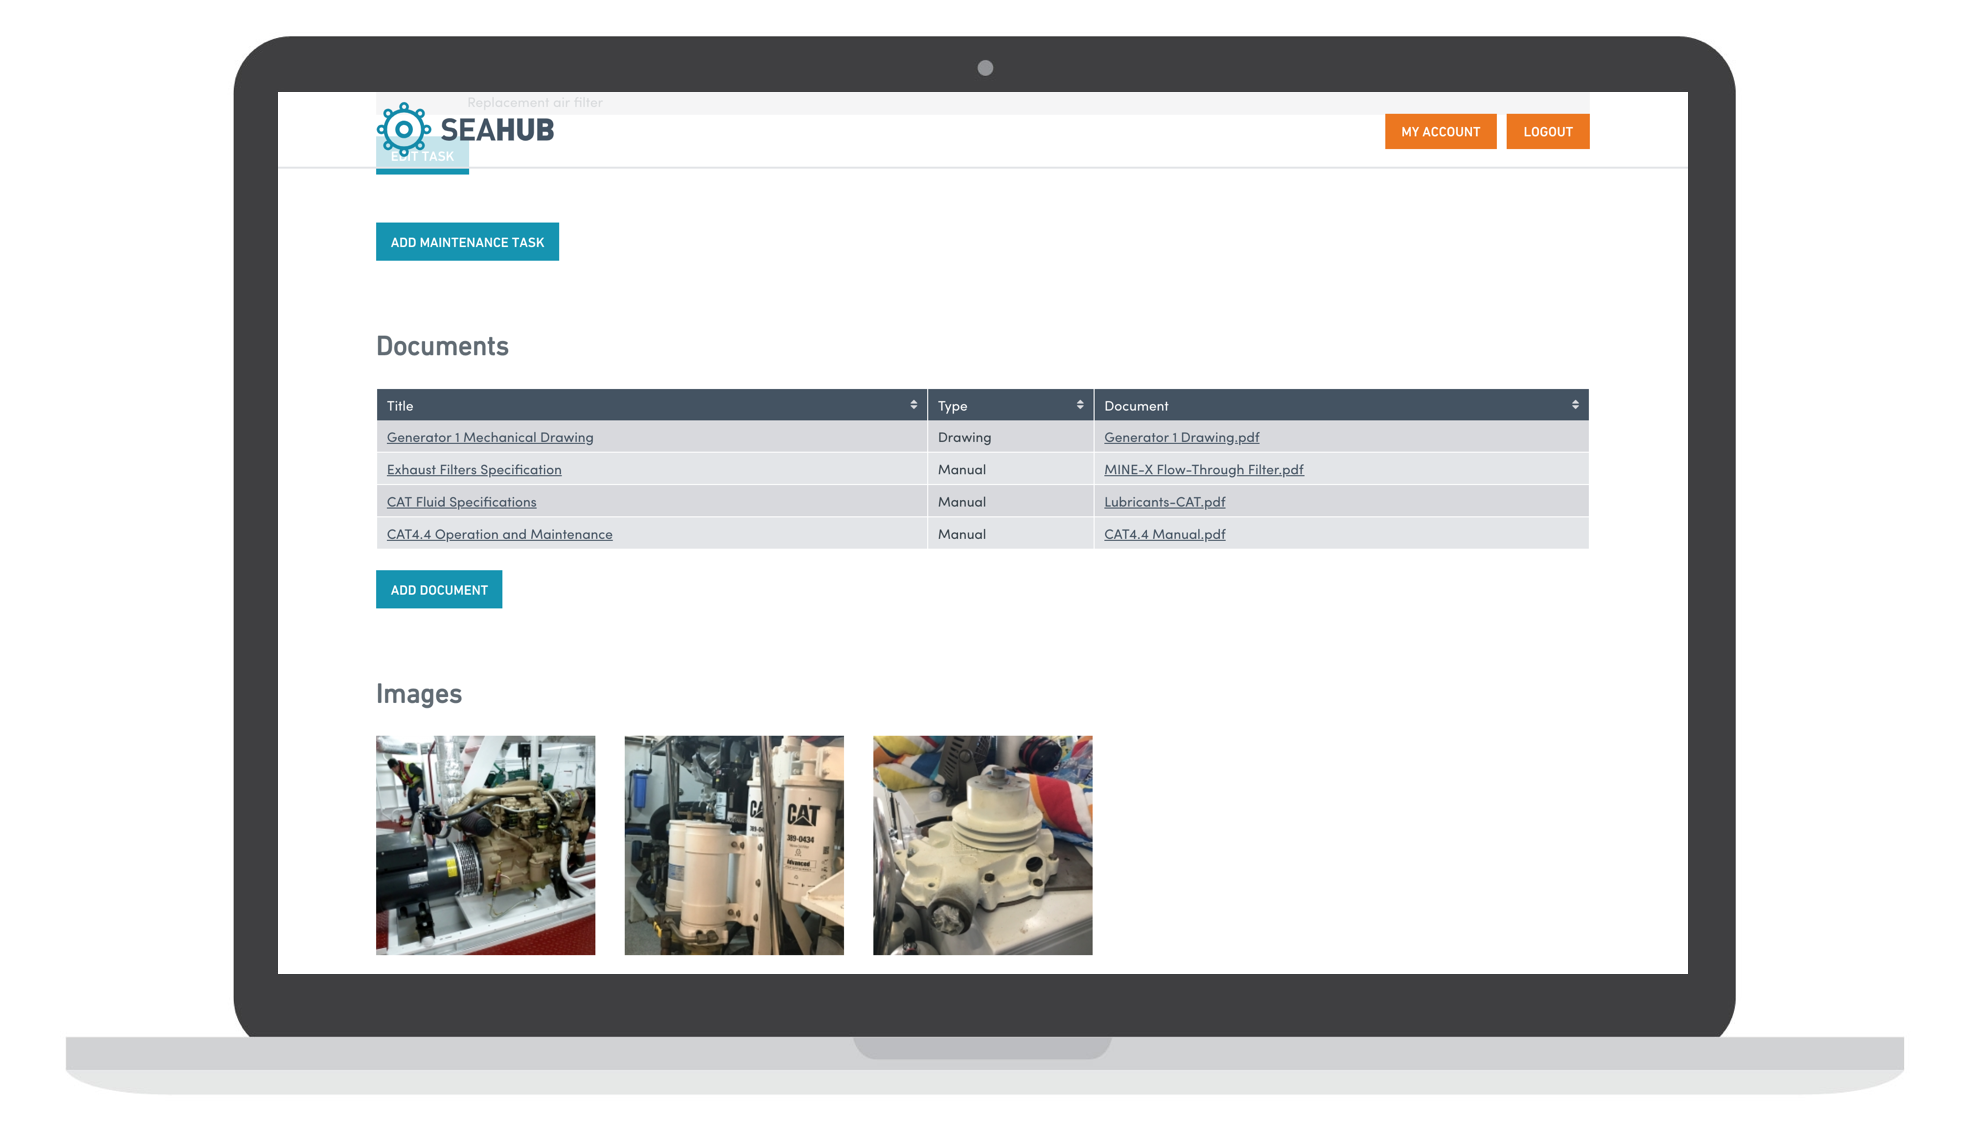The width and height of the screenshot is (1964, 1138).
Task: Download Generator 1 Drawing.pdf file
Action: [1181, 437]
